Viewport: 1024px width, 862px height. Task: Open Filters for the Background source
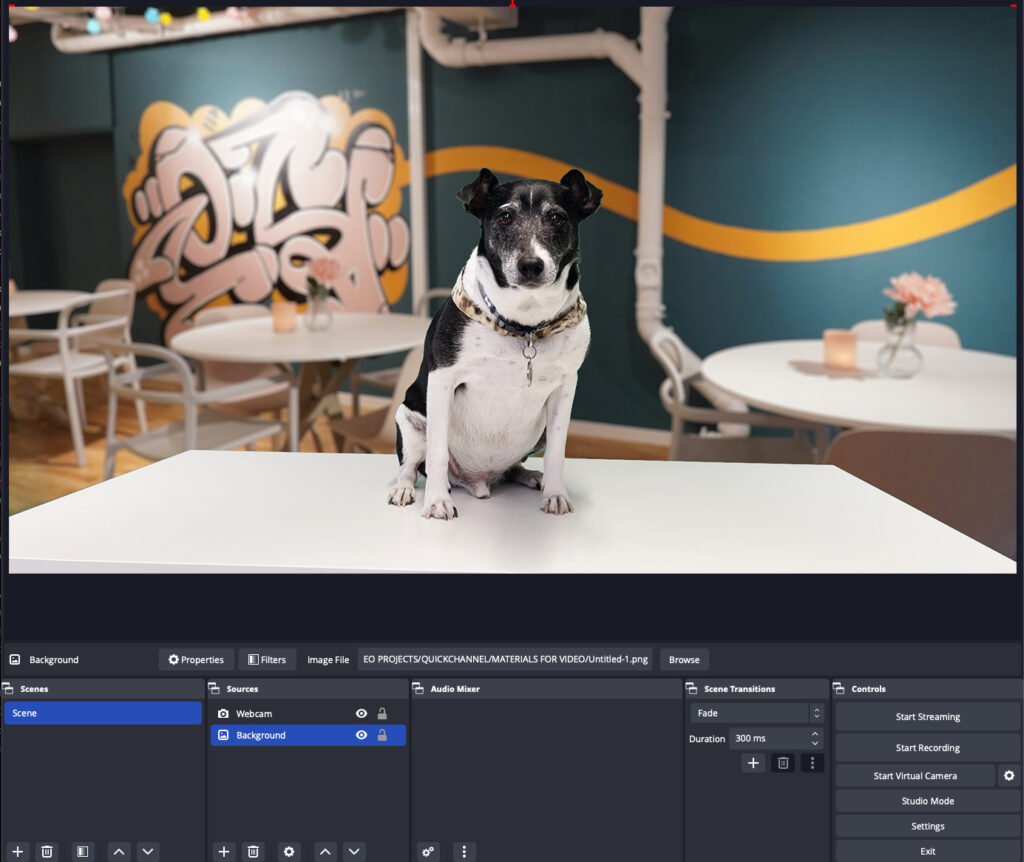click(267, 660)
